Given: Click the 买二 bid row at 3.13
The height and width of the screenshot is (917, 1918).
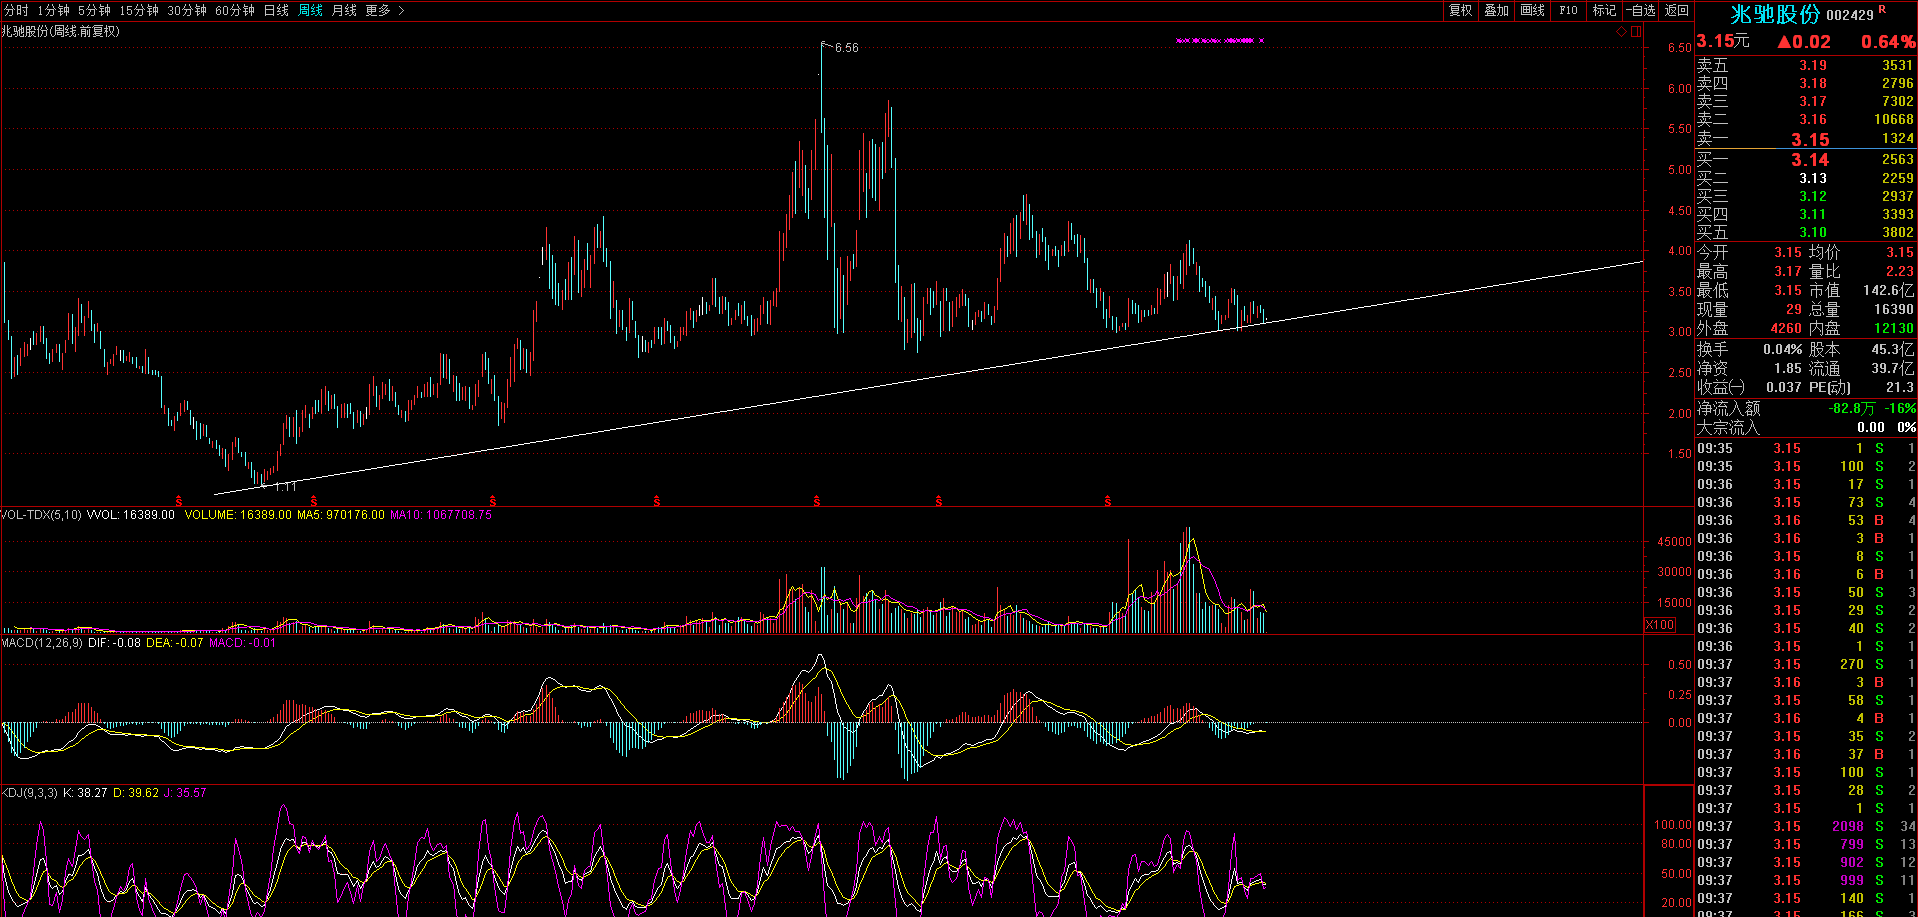Looking at the screenshot, I should tap(1805, 178).
